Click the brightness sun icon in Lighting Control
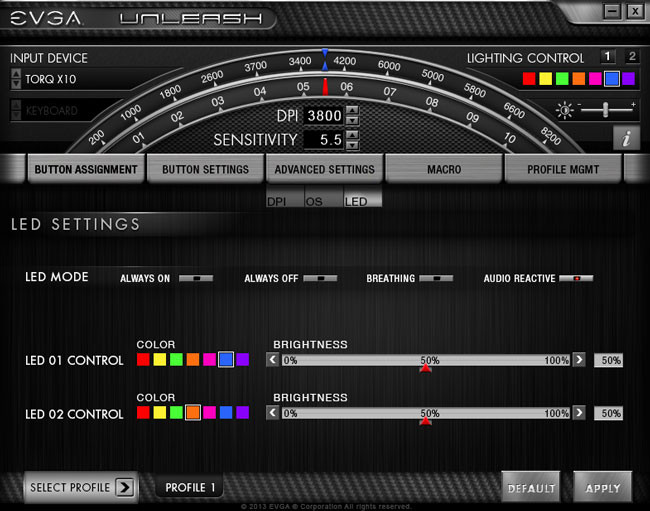The height and width of the screenshot is (511, 650). pyautogui.click(x=565, y=109)
